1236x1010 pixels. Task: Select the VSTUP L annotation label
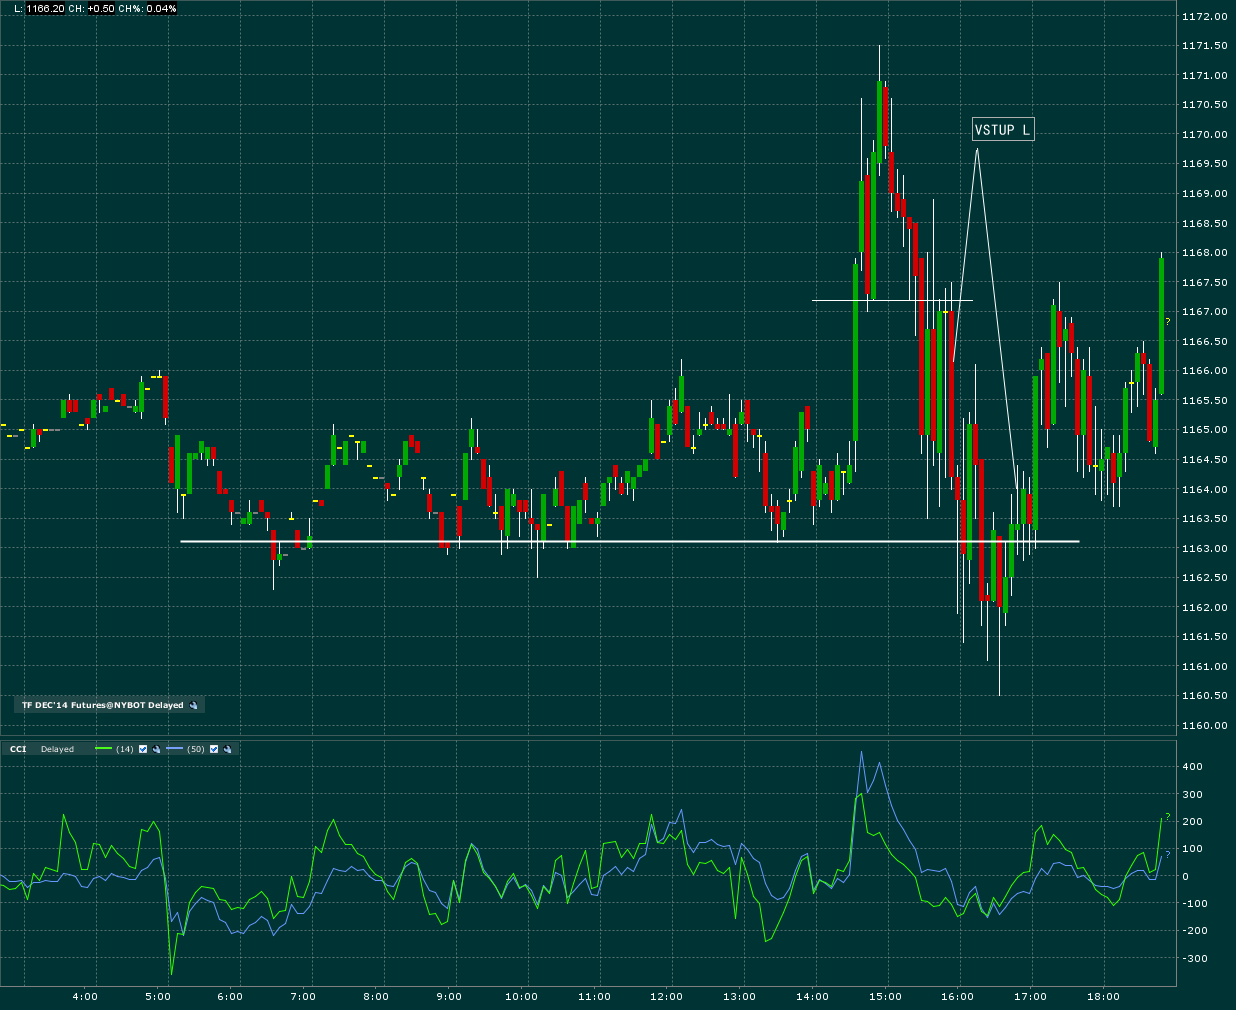pyautogui.click(x=1003, y=129)
